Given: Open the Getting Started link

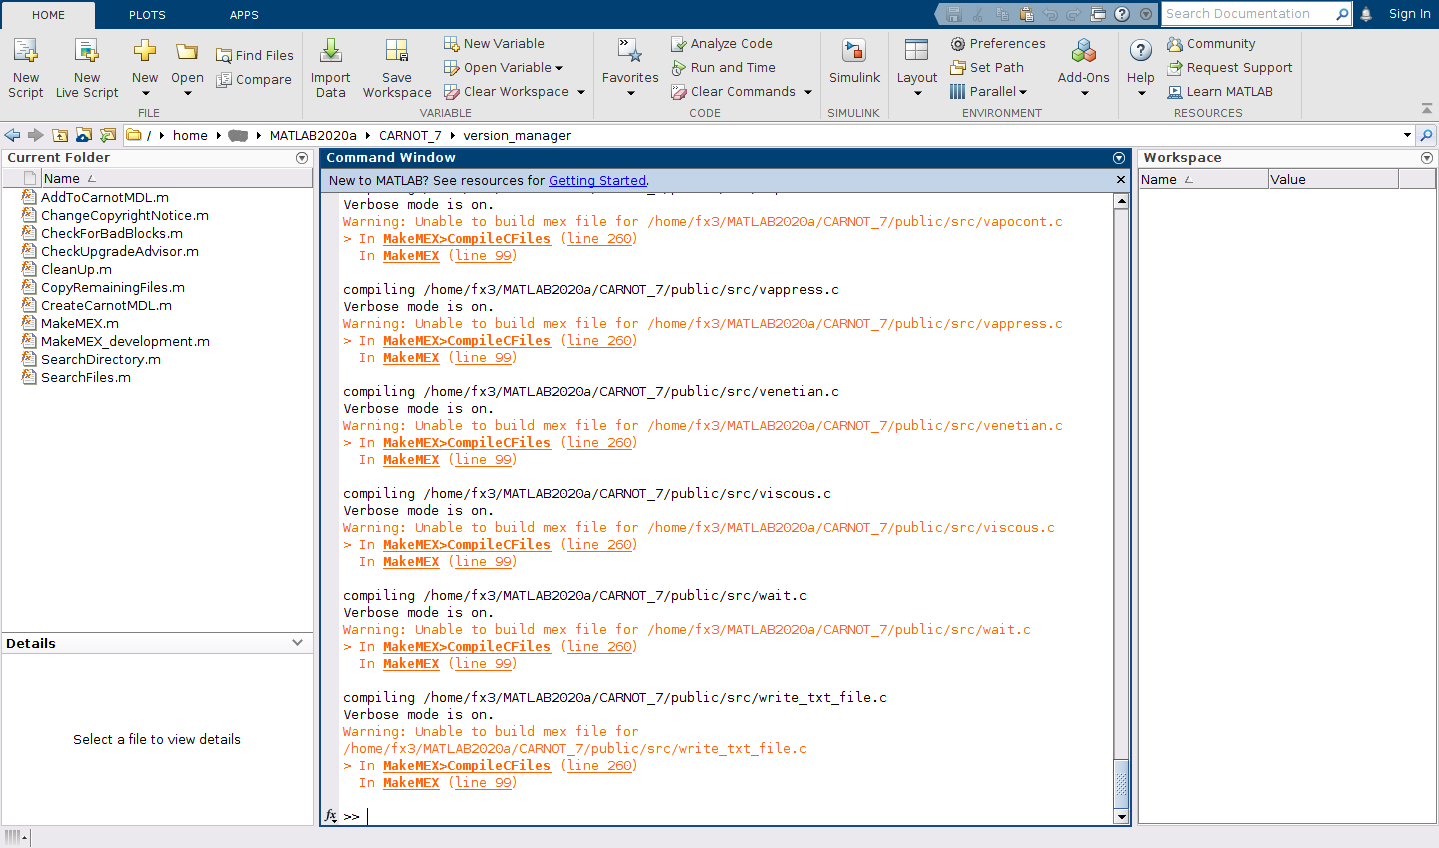Looking at the screenshot, I should tap(597, 181).
